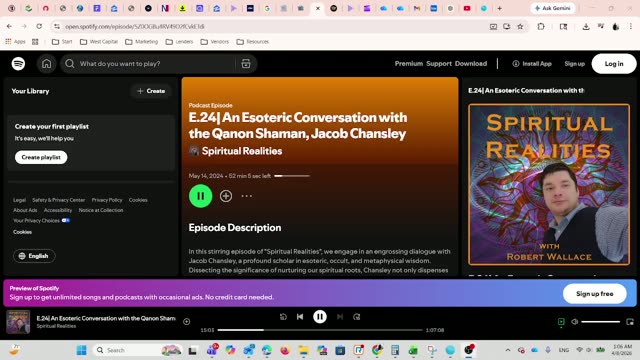The height and width of the screenshot is (360, 640).
Task: Open the browser extensions icon
Action: [x=541, y=27]
